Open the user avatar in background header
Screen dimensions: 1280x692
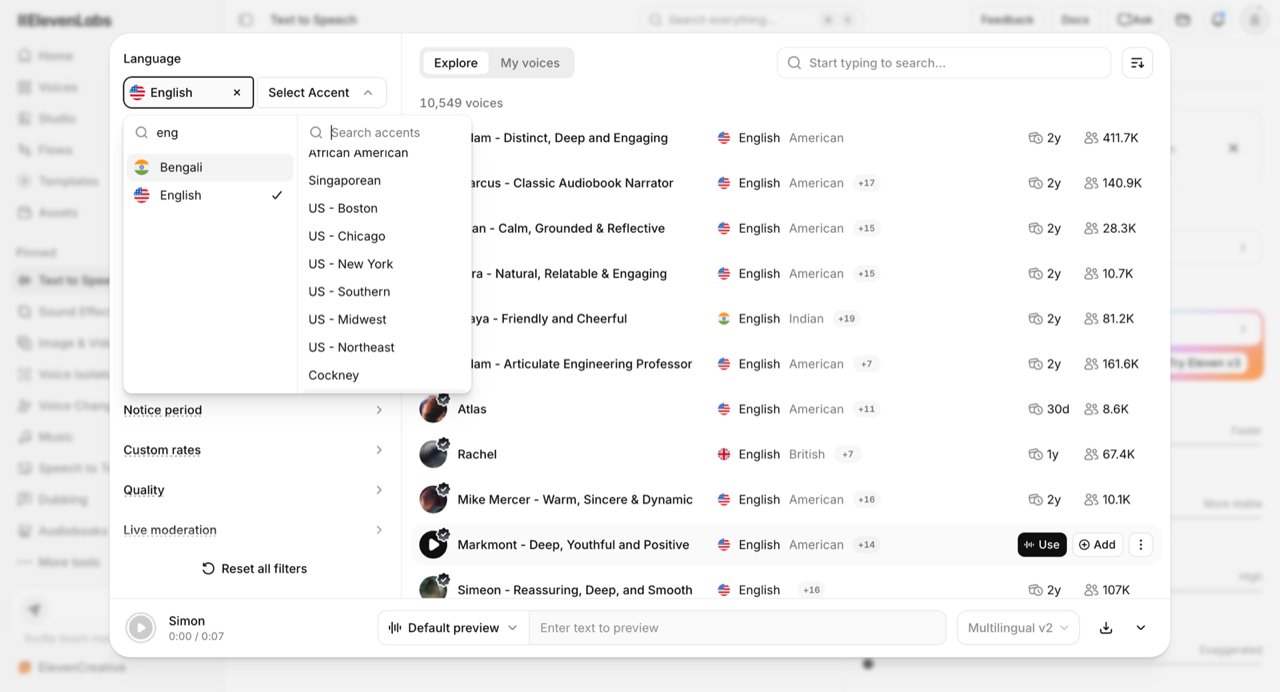1254,20
